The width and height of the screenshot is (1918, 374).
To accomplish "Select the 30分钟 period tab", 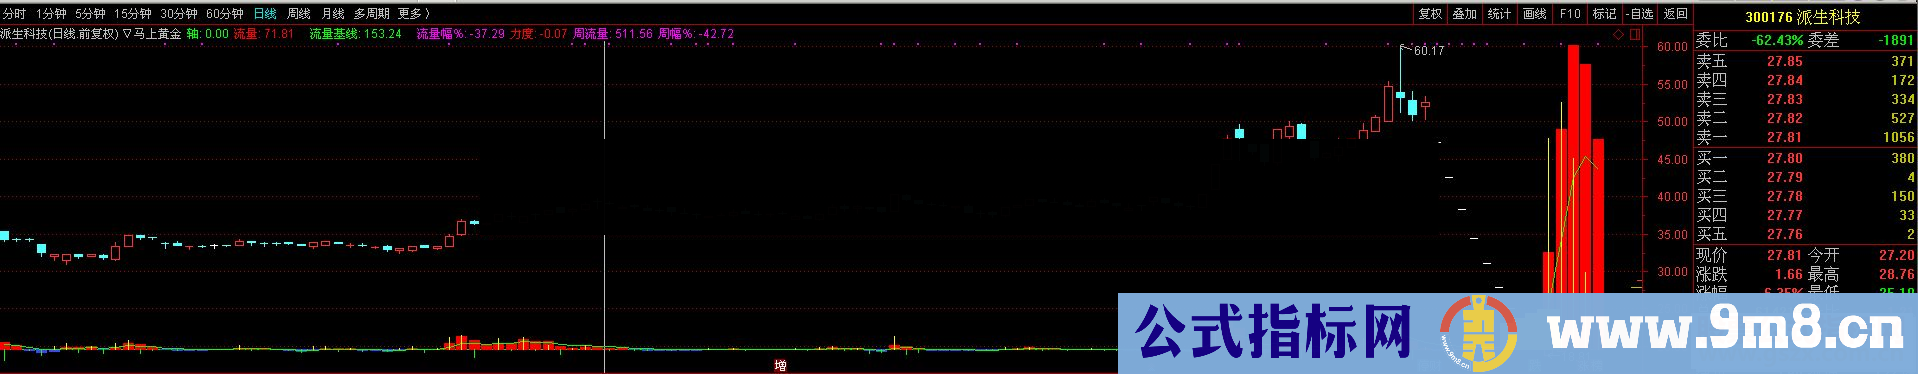I will click(179, 13).
